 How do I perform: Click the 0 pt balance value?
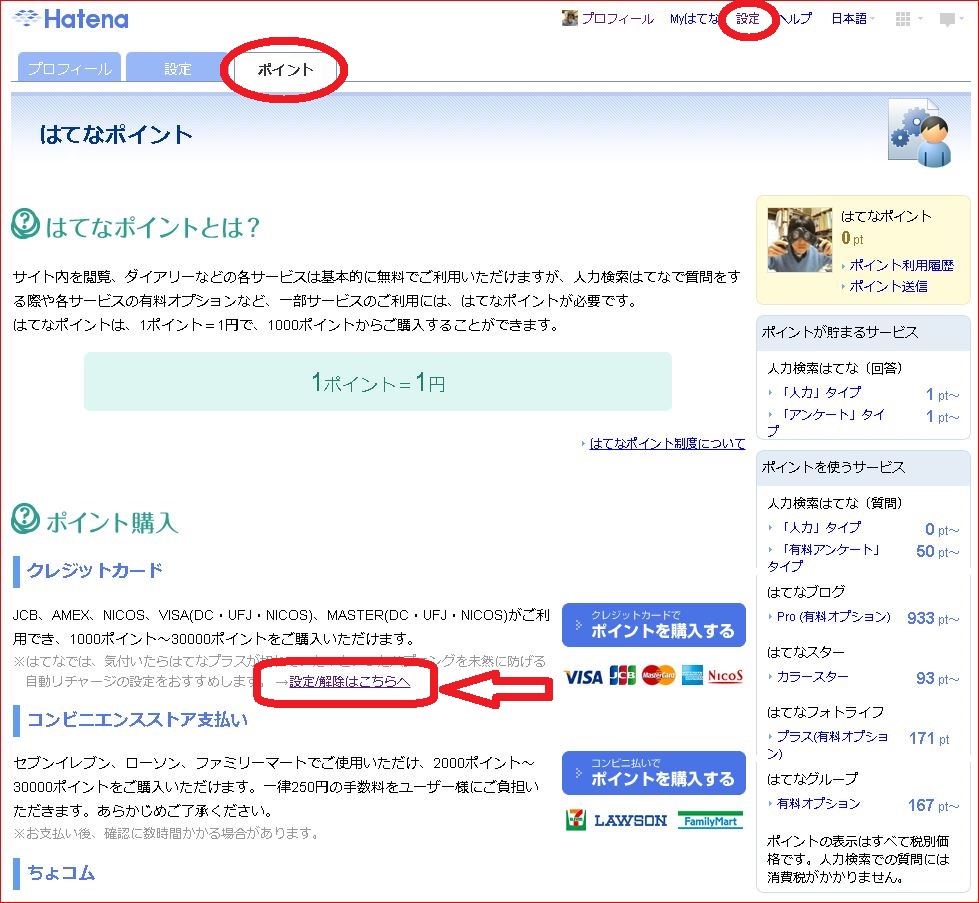(x=852, y=239)
